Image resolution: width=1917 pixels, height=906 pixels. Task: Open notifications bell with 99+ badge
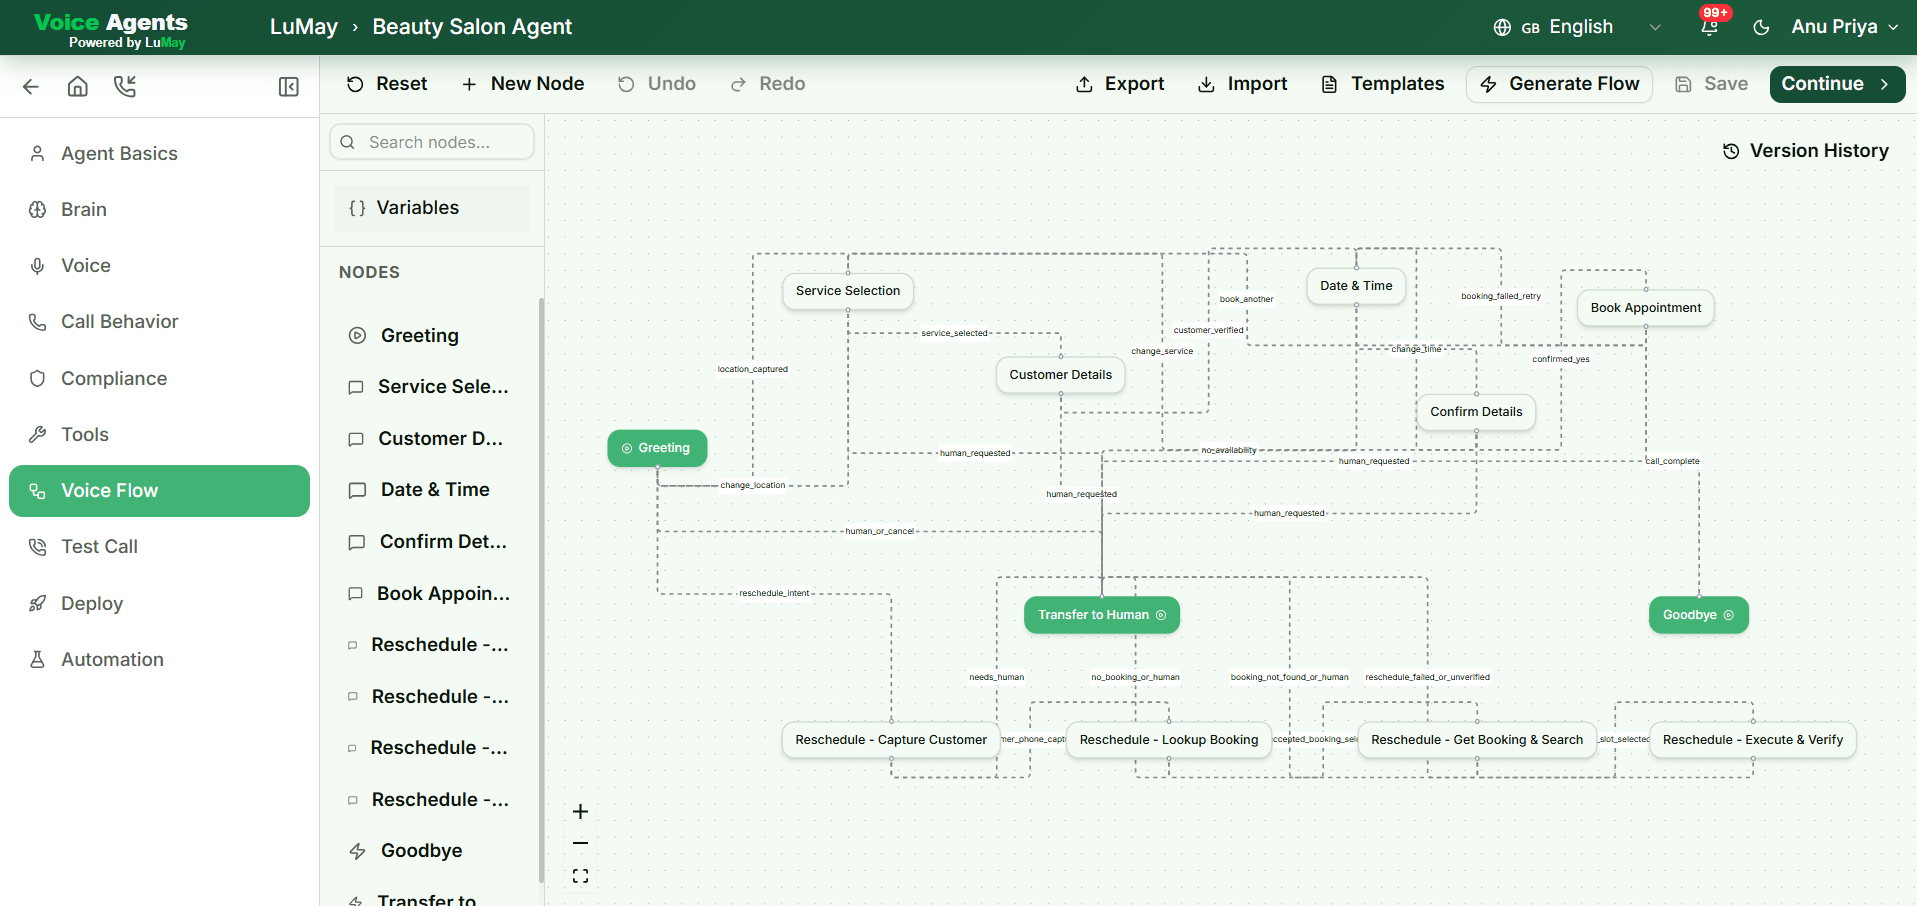tap(1710, 26)
